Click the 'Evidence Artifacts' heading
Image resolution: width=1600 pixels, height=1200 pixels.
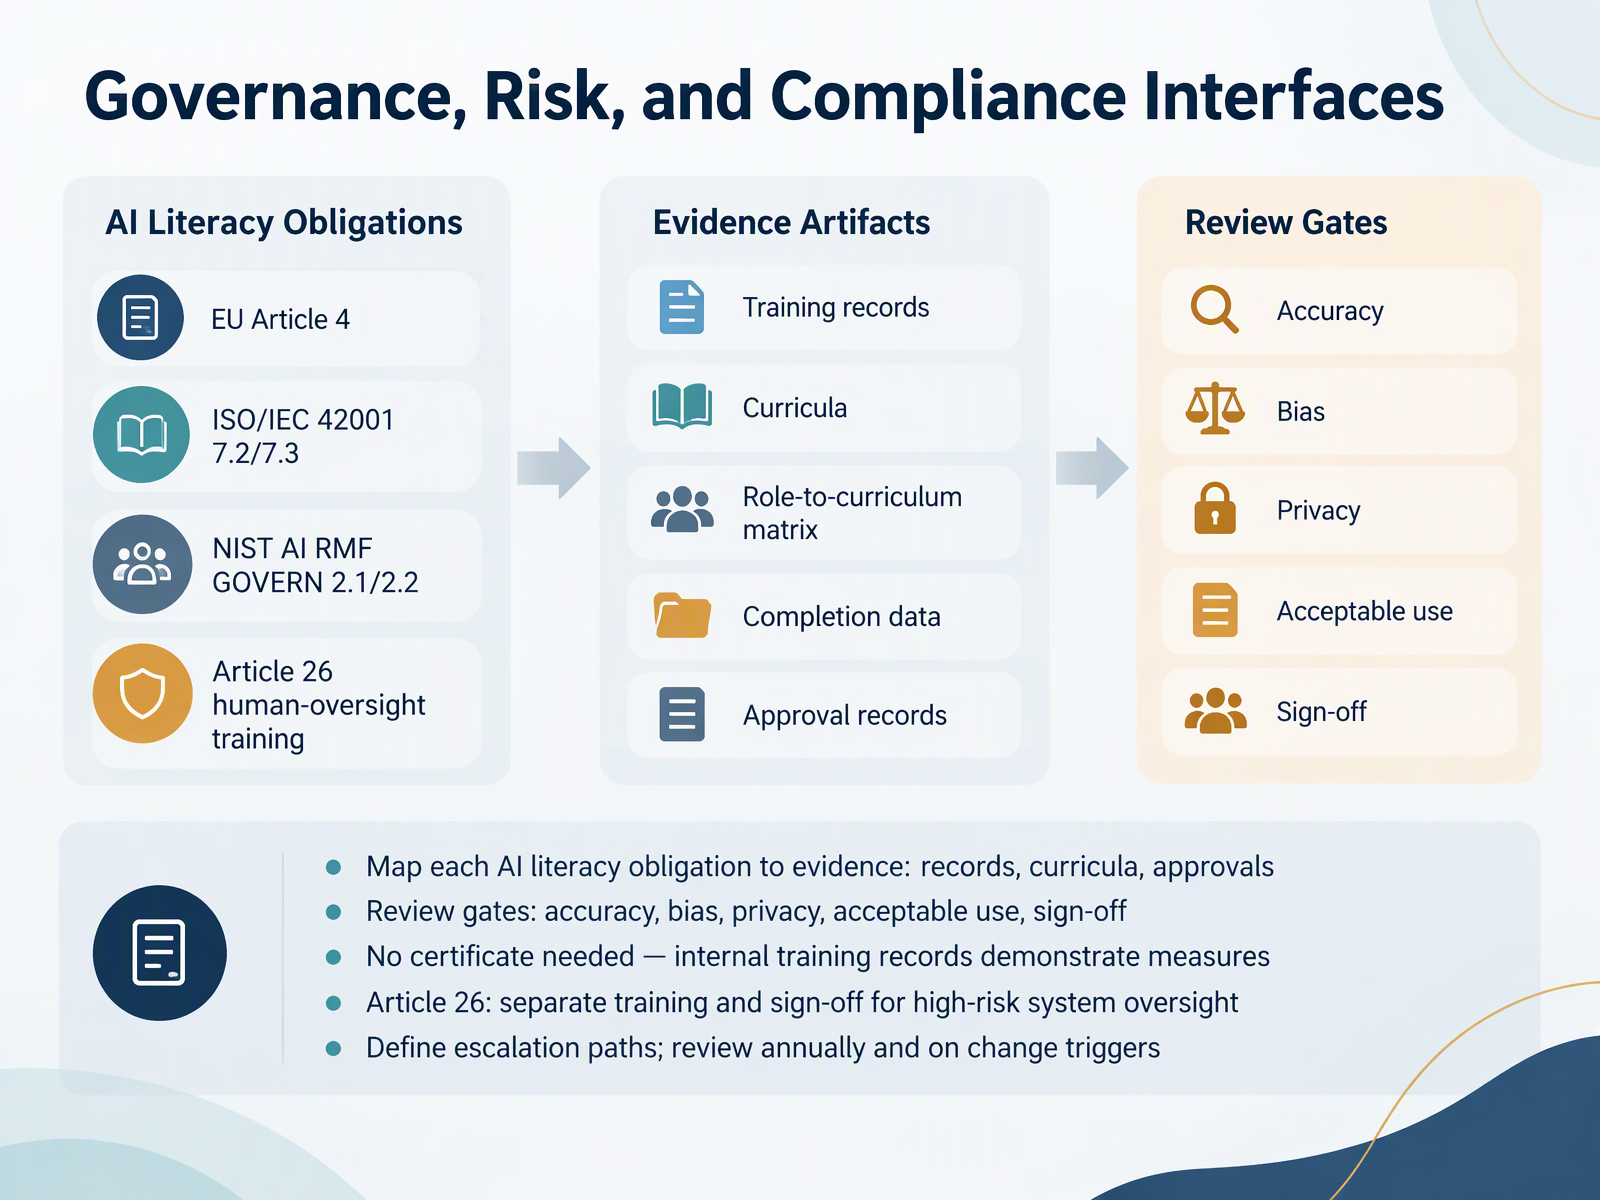791,222
